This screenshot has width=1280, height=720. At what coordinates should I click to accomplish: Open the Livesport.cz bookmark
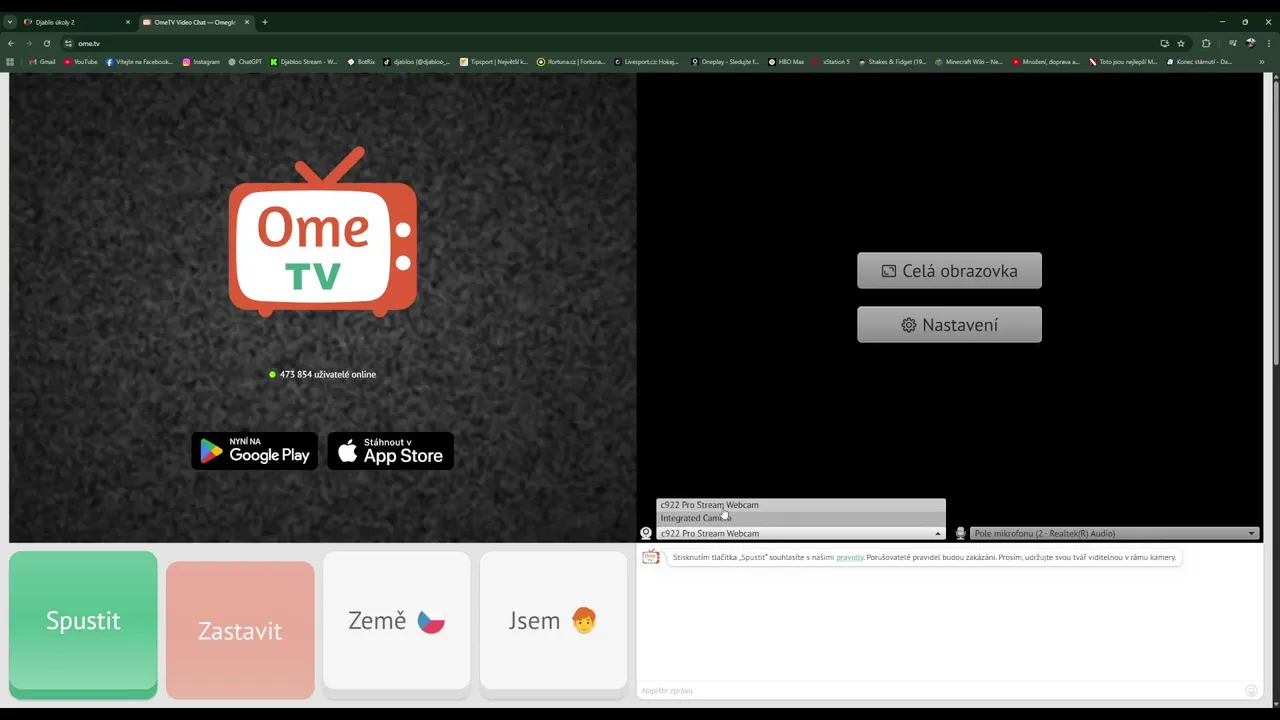(x=647, y=62)
